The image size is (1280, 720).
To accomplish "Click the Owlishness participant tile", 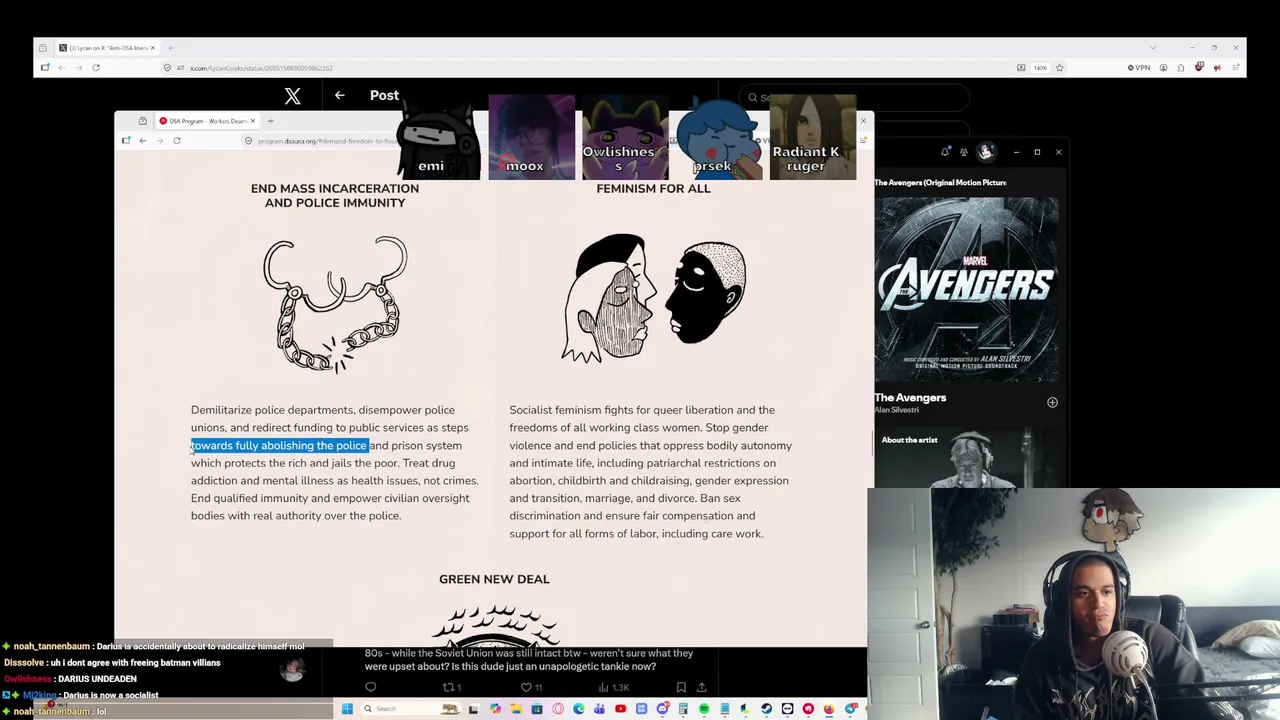I will 625,138.
